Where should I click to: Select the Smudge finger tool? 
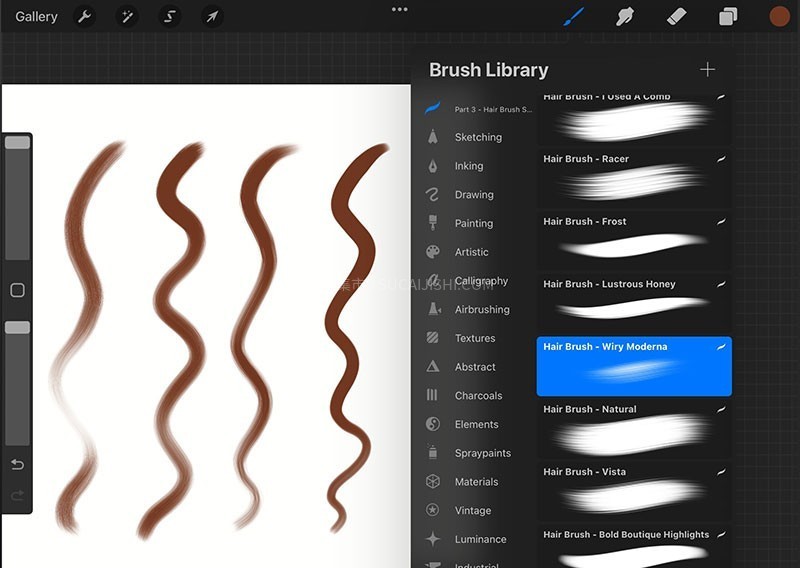tap(625, 17)
